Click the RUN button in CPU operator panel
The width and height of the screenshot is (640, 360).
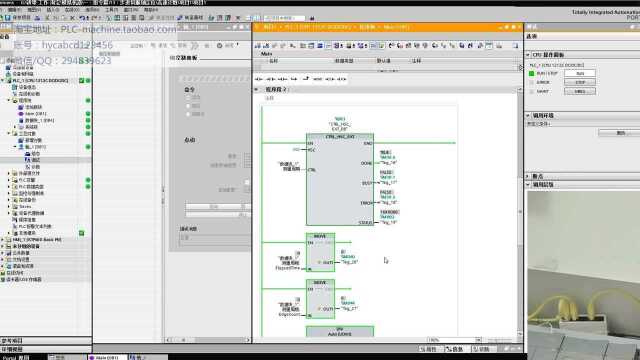580,73
